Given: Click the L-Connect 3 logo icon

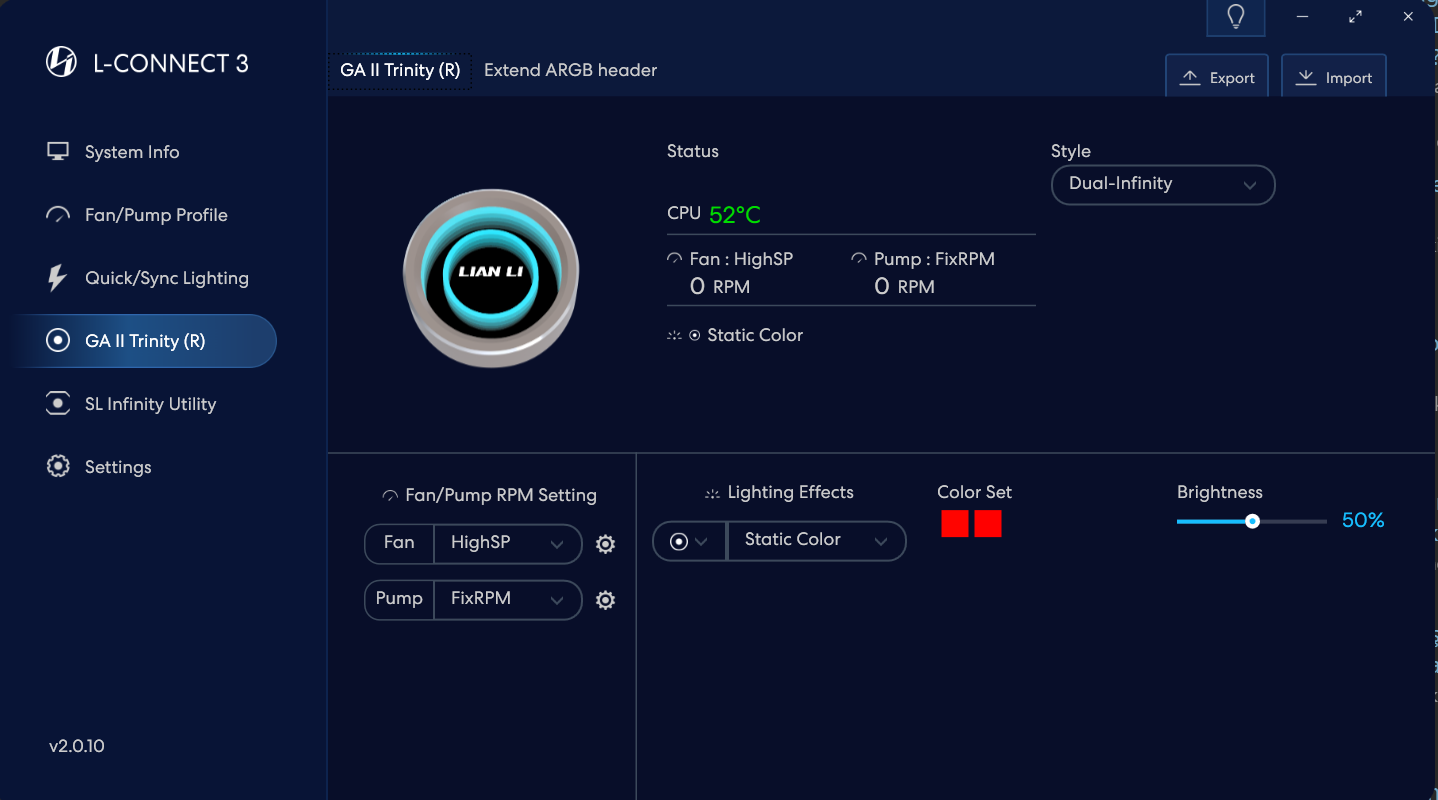Looking at the screenshot, I should 62,63.
